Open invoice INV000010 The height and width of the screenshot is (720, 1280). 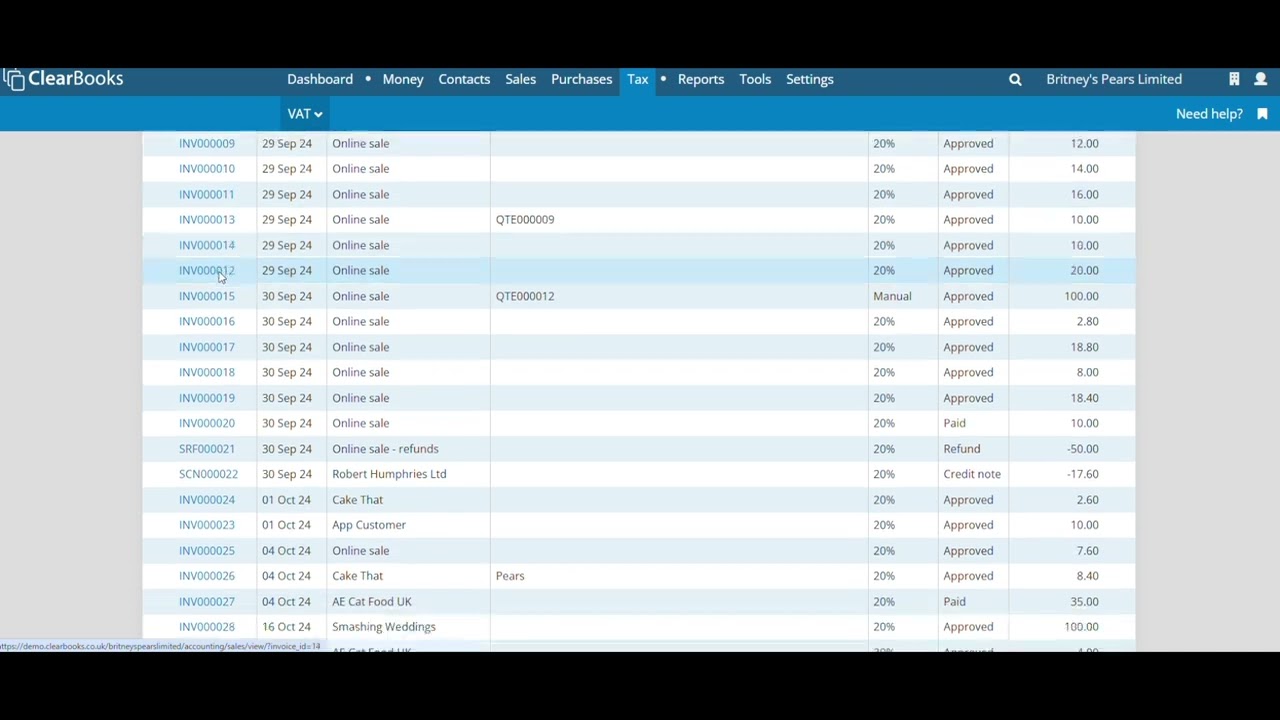pyautogui.click(x=207, y=169)
